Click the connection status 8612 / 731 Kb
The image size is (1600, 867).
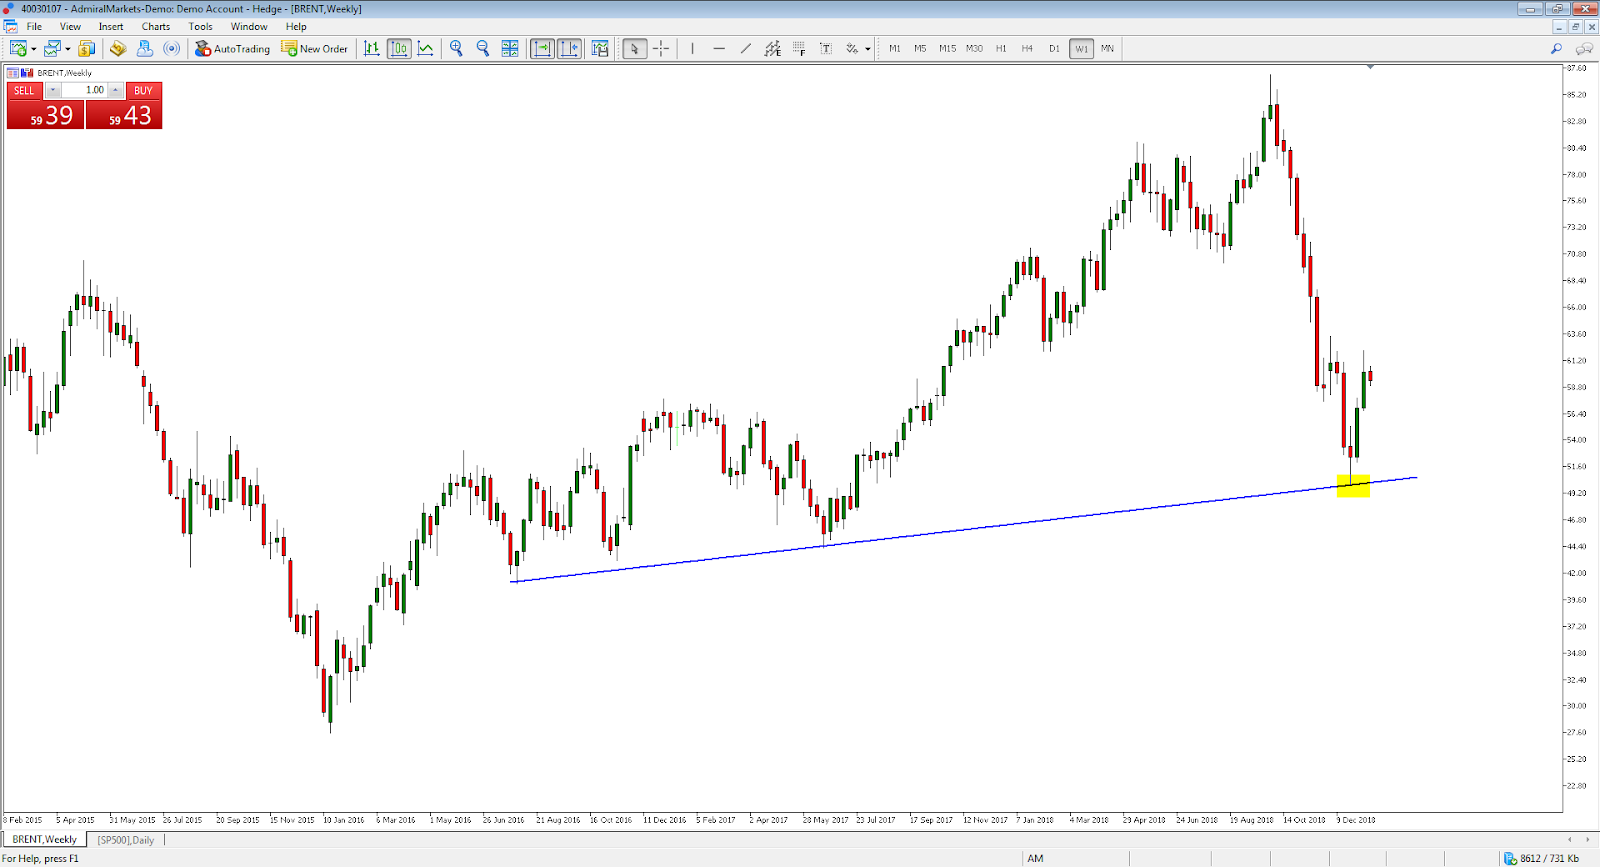pyautogui.click(x=1541, y=858)
